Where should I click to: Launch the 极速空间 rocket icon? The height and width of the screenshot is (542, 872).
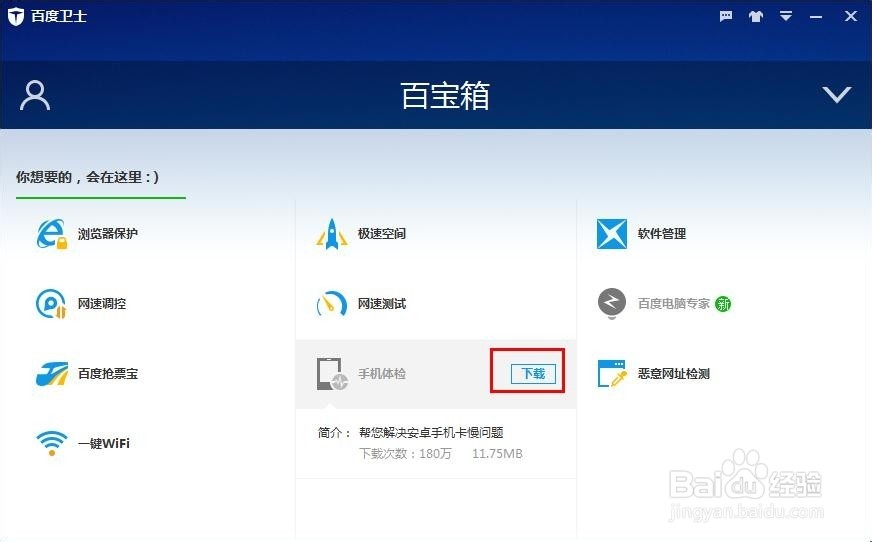(x=332, y=234)
